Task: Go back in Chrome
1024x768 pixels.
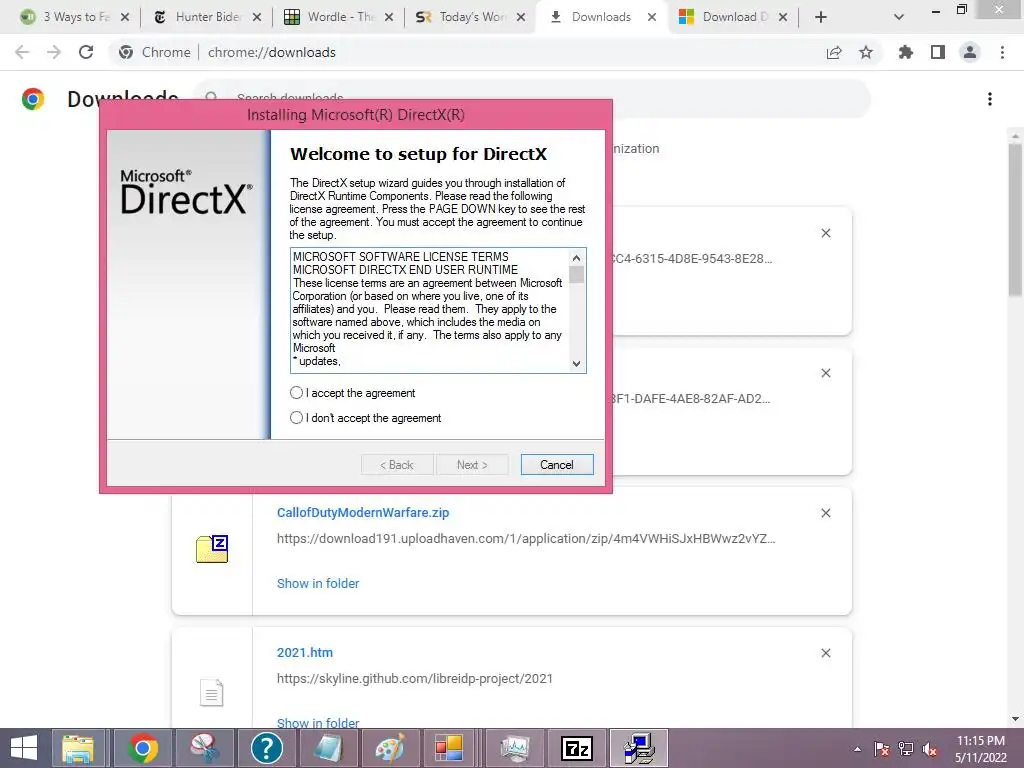Action: pyautogui.click(x=22, y=52)
